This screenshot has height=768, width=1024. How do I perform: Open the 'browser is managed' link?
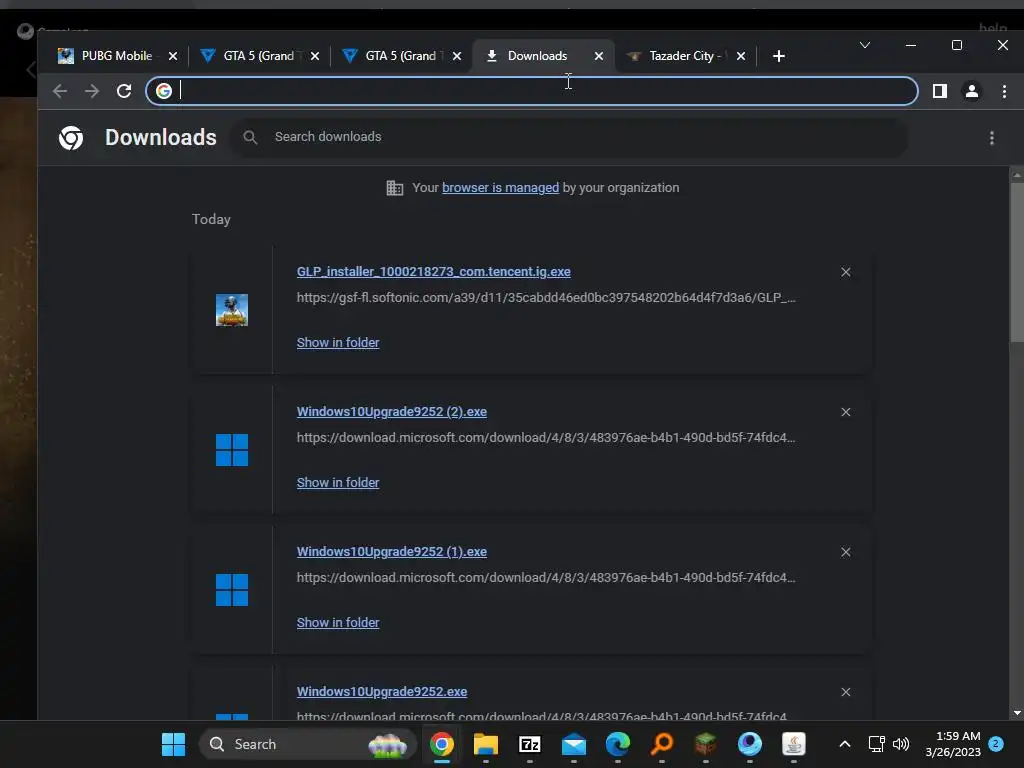(500, 188)
